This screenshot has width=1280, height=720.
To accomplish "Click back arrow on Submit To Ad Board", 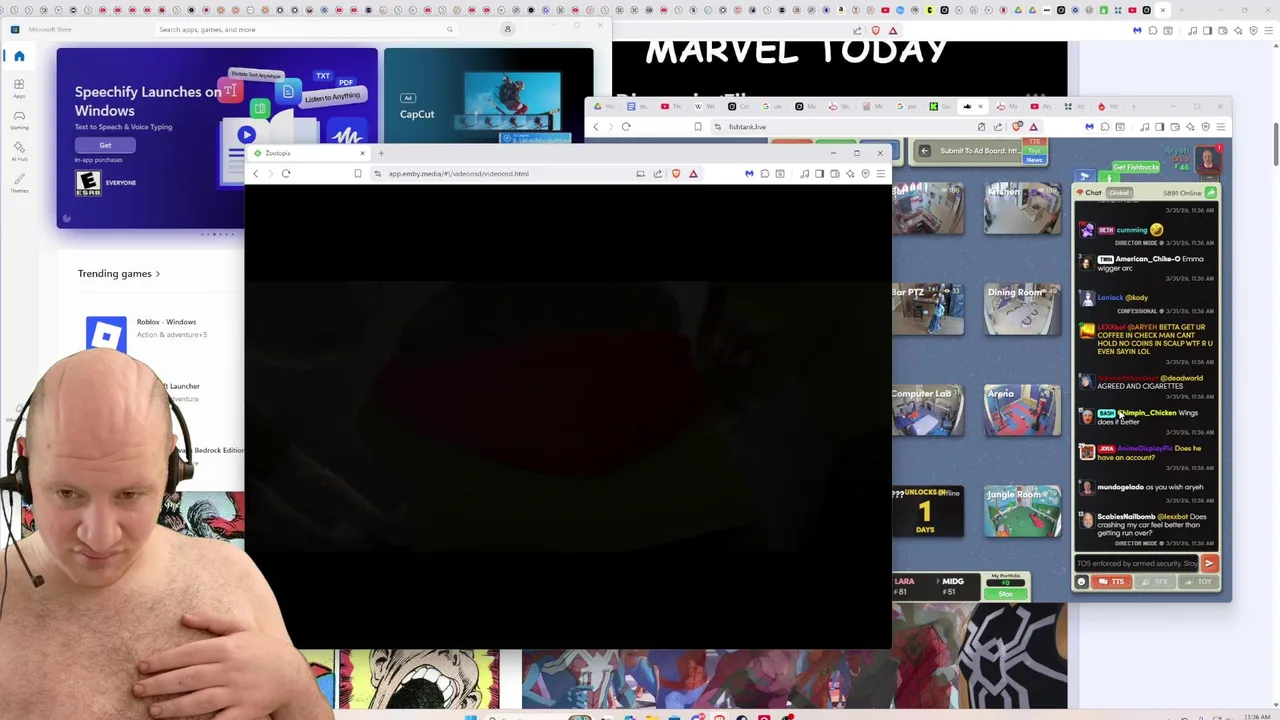I will pyautogui.click(x=924, y=151).
